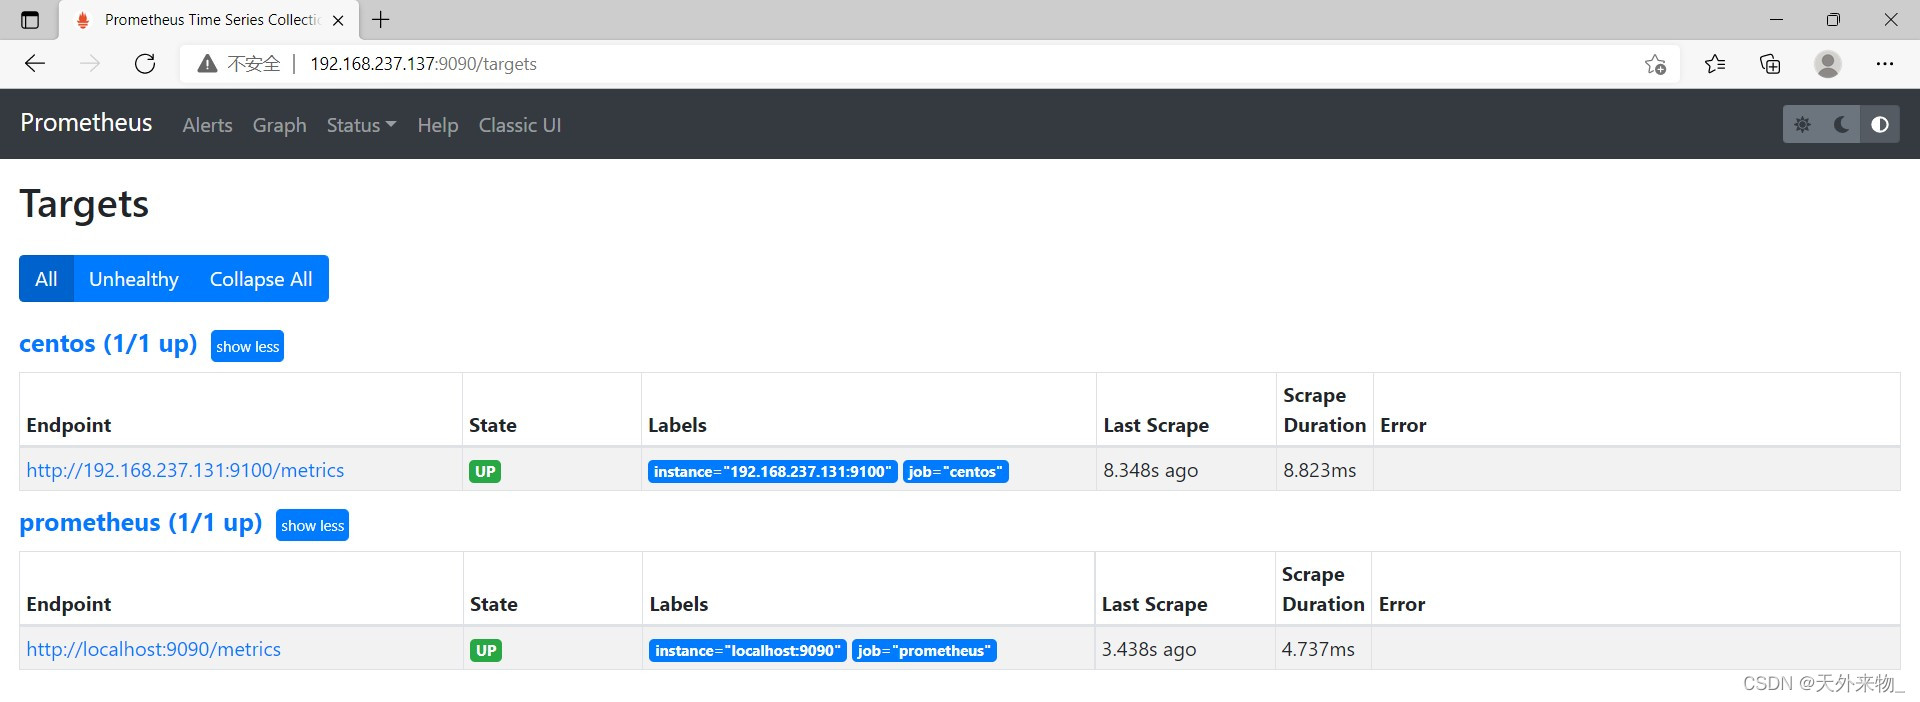
Task: Reload the page with the refresh icon
Action: [x=145, y=64]
